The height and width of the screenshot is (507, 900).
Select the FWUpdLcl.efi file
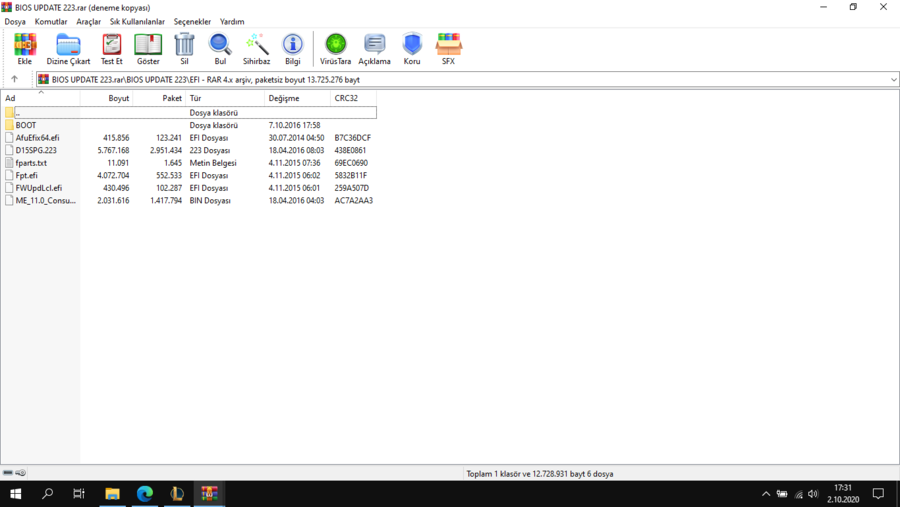coord(189,188)
